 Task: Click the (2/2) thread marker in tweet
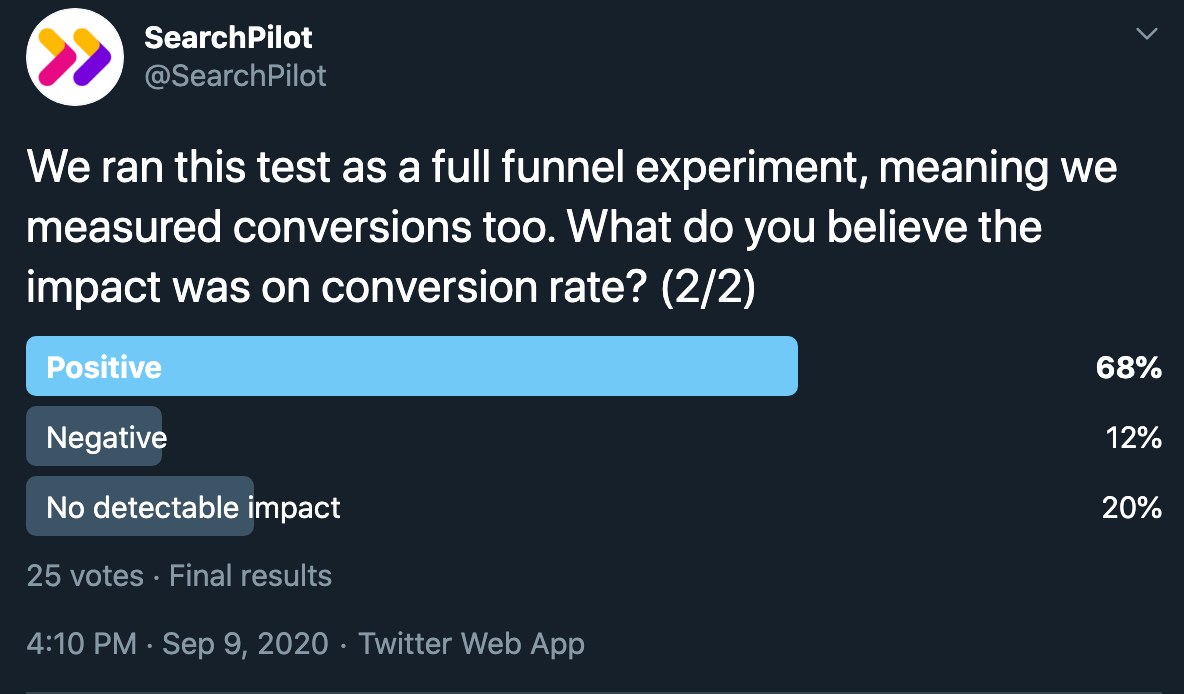point(708,287)
